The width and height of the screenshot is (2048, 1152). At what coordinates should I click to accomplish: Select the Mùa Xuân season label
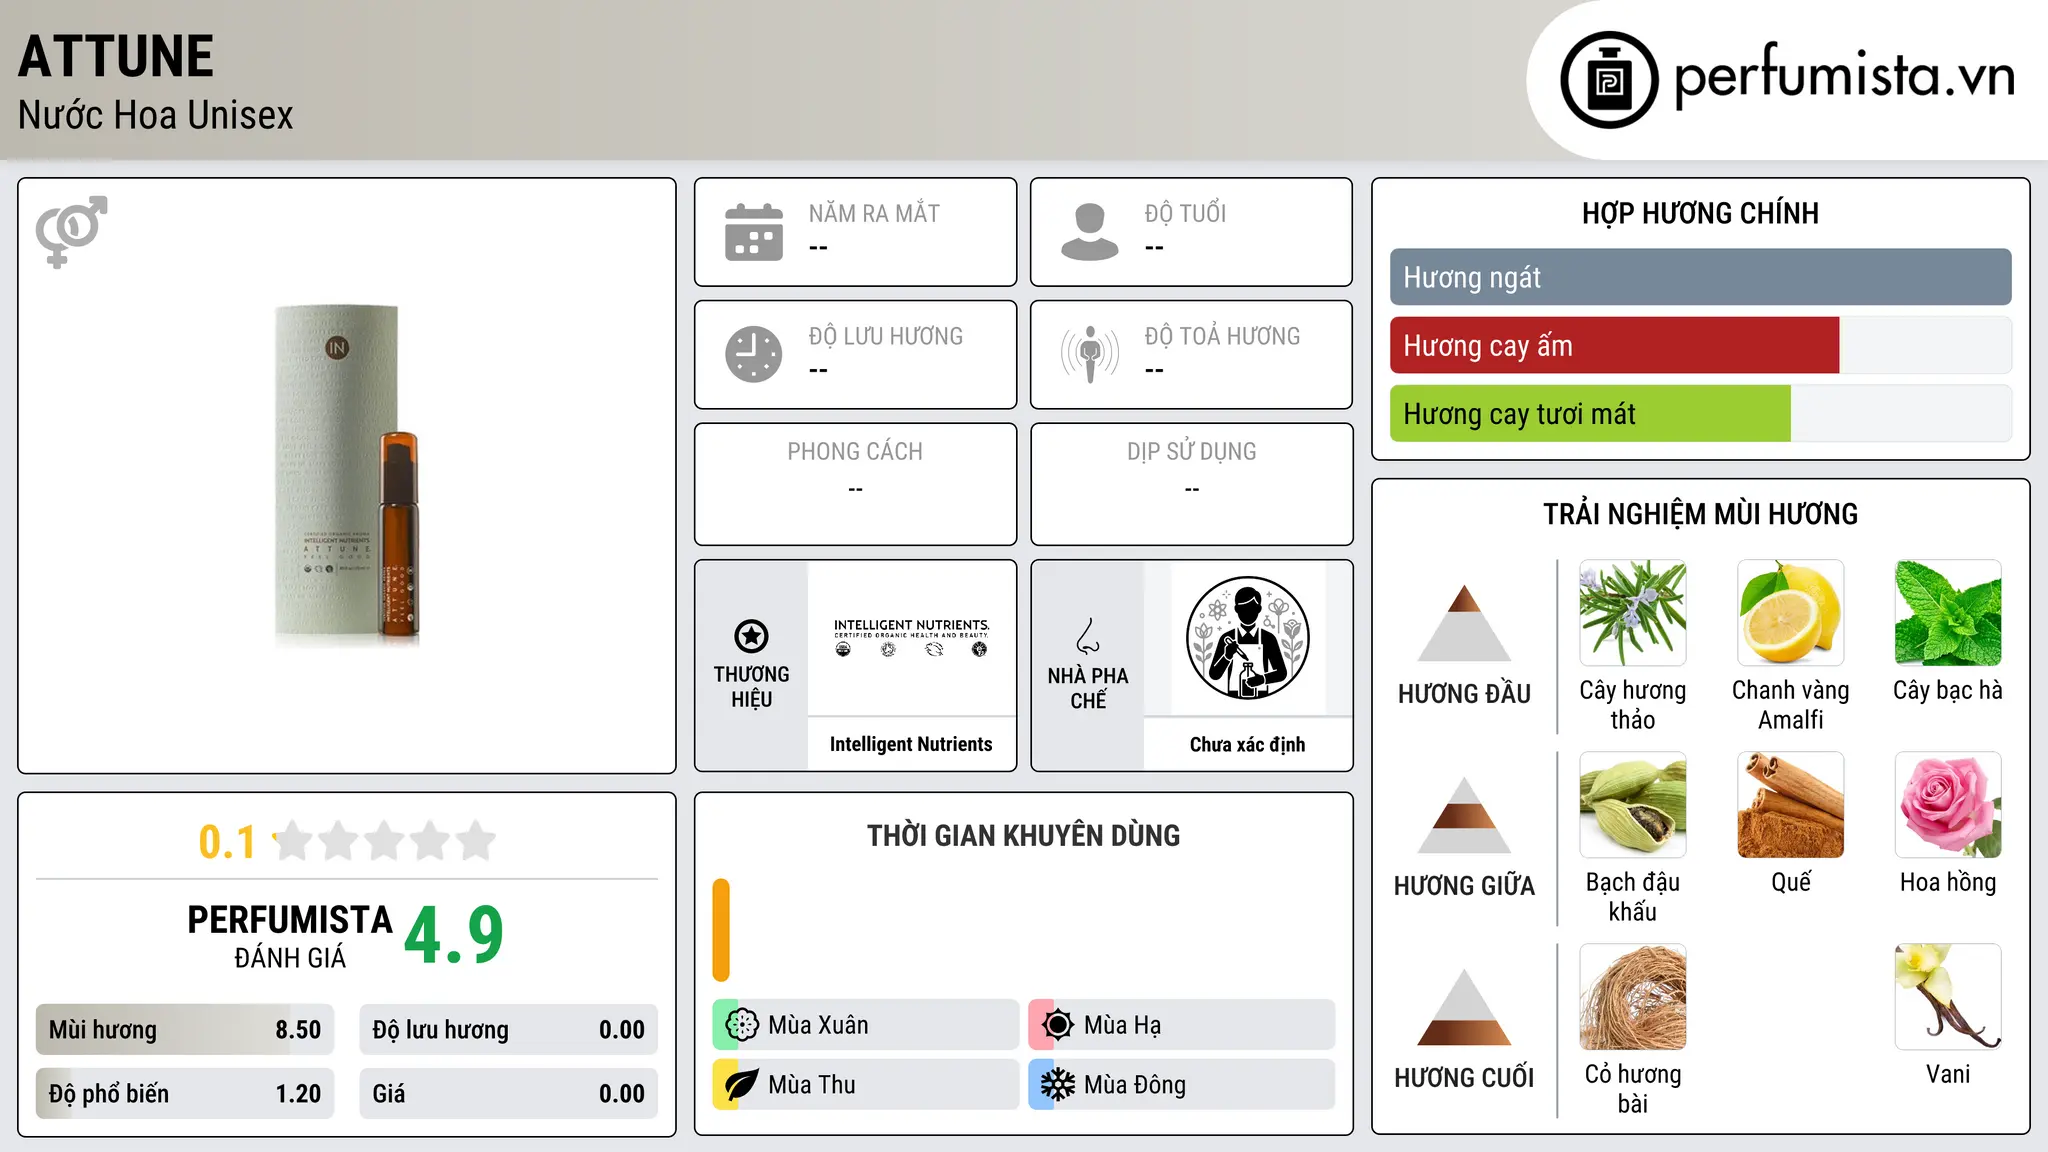(818, 1025)
